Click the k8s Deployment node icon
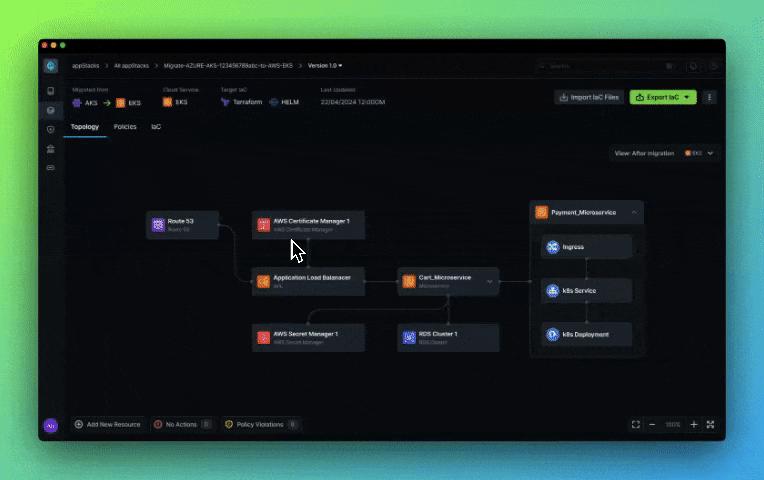Screen dimensions: 764x480 pos(552,334)
